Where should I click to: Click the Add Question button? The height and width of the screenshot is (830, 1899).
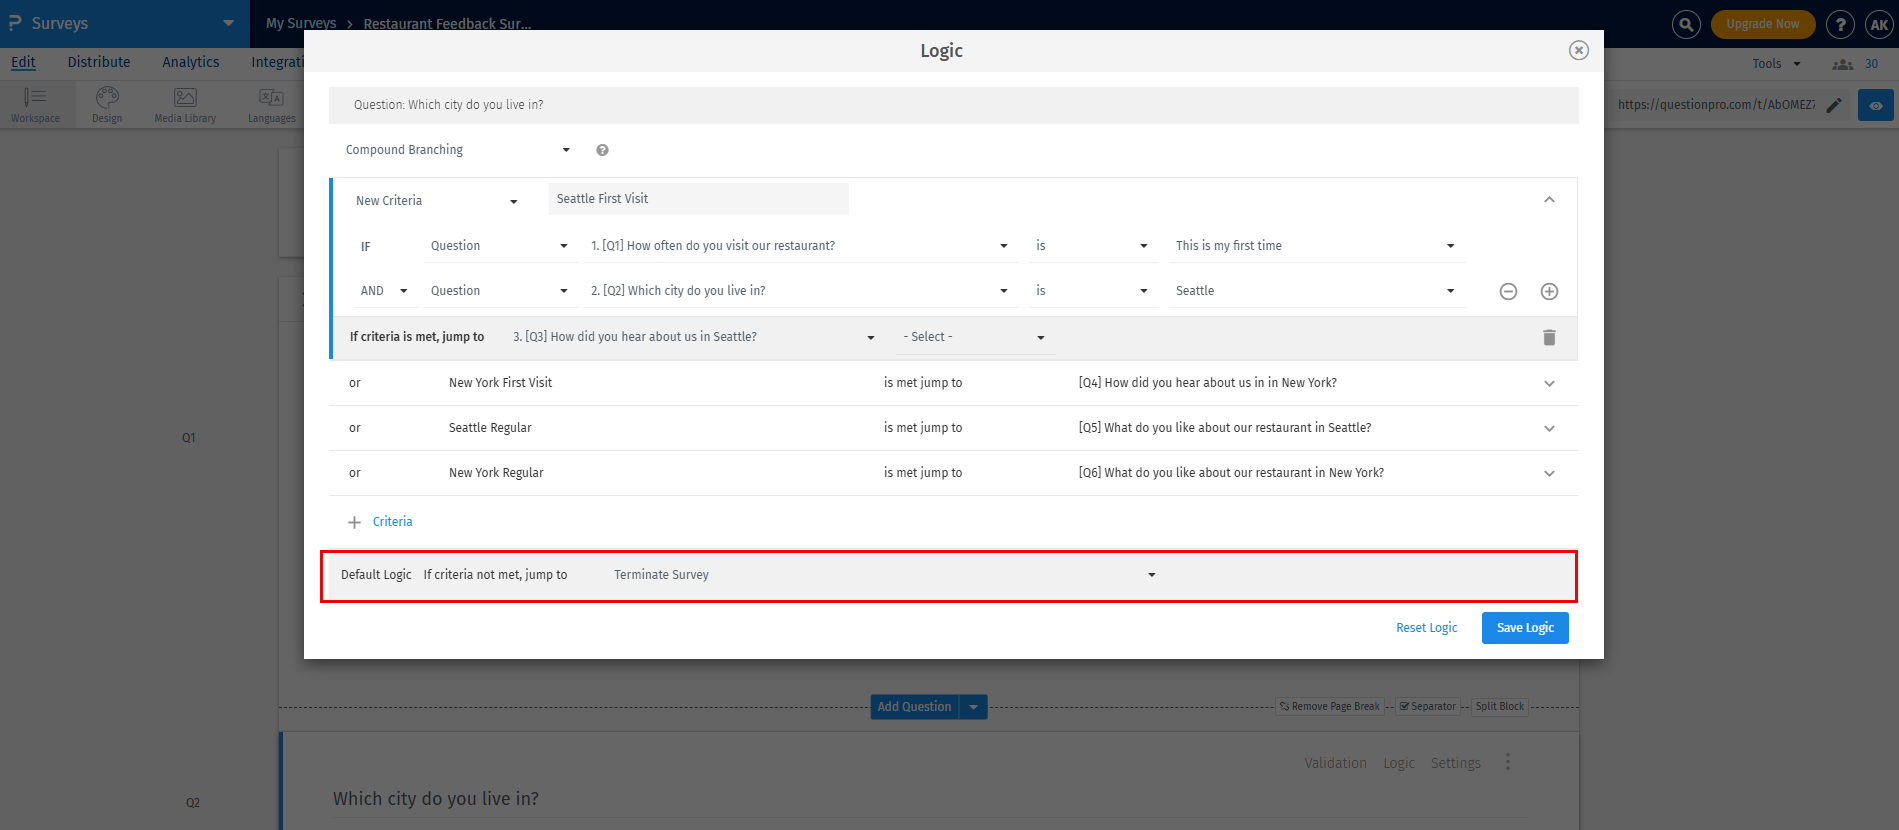(x=914, y=707)
